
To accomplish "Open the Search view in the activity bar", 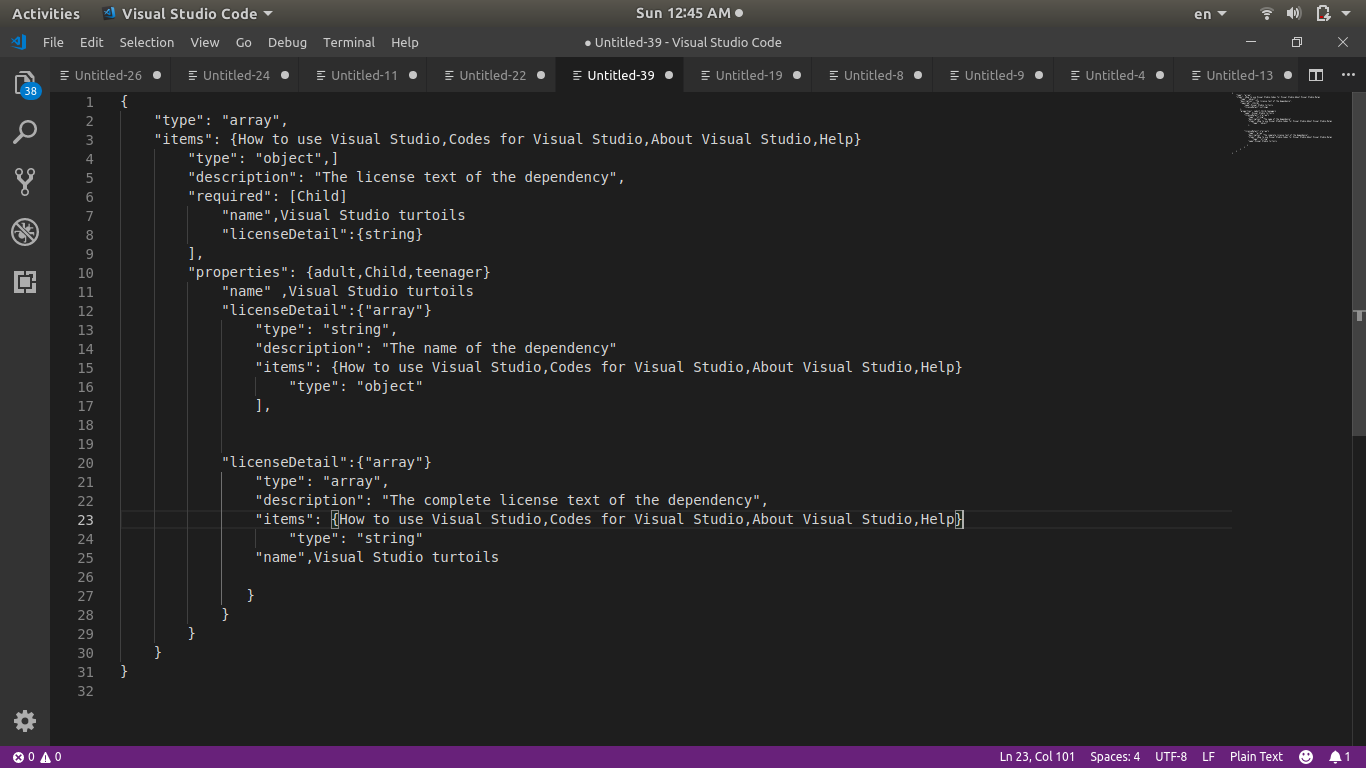I will coord(25,132).
